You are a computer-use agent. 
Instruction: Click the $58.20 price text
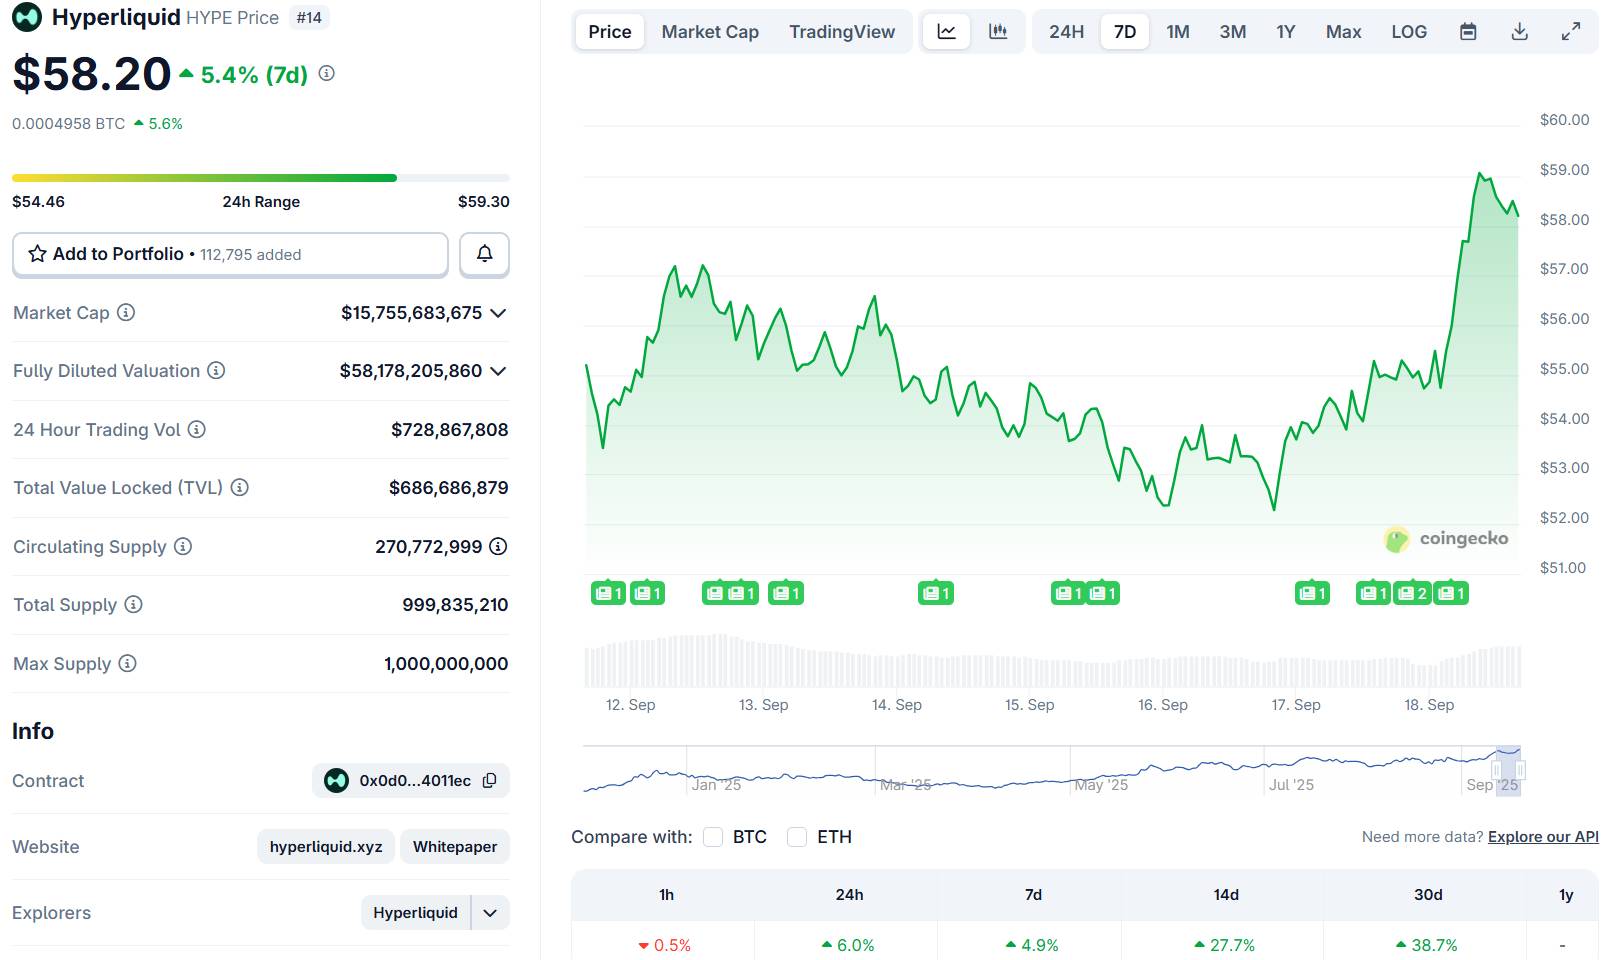pyautogui.click(x=92, y=73)
